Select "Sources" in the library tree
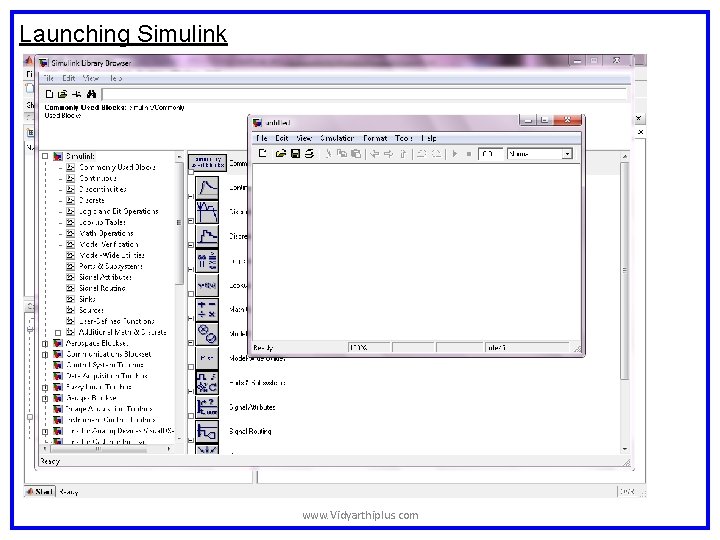This screenshot has height=540, width=720. click(x=91, y=310)
